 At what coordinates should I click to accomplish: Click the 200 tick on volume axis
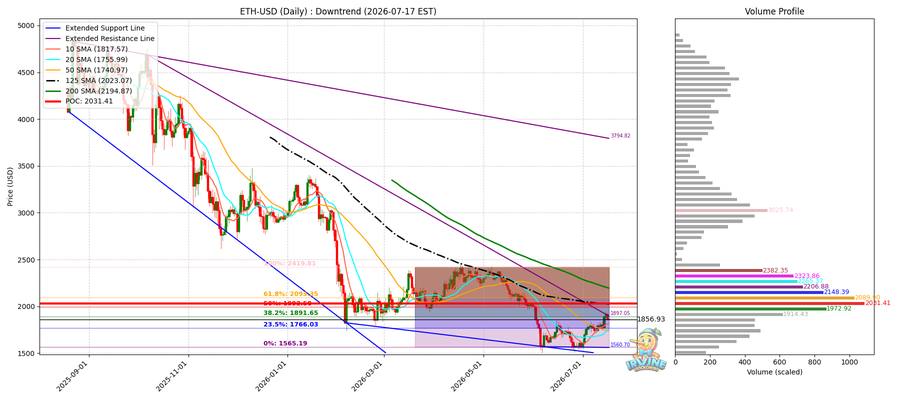pos(711,362)
